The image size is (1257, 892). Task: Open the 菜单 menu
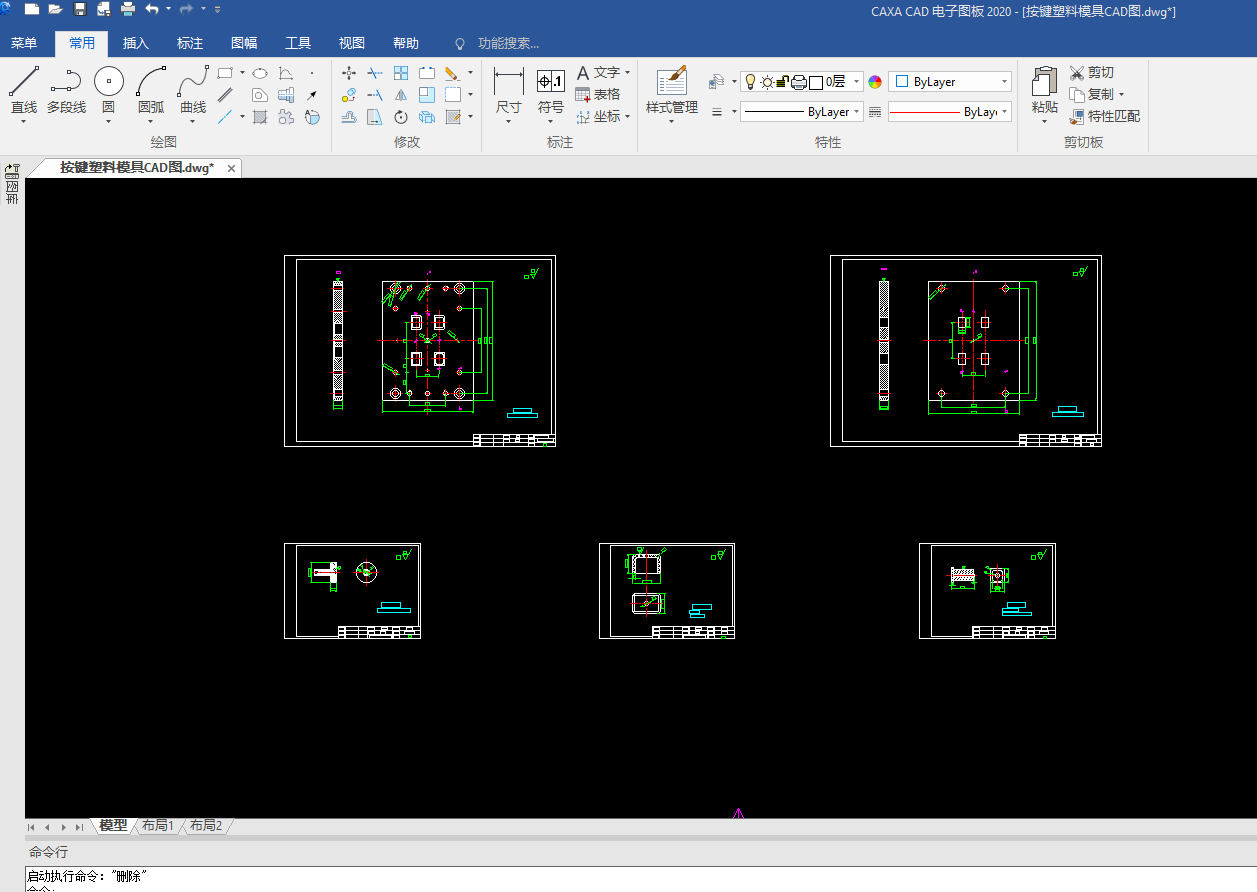click(x=24, y=43)
